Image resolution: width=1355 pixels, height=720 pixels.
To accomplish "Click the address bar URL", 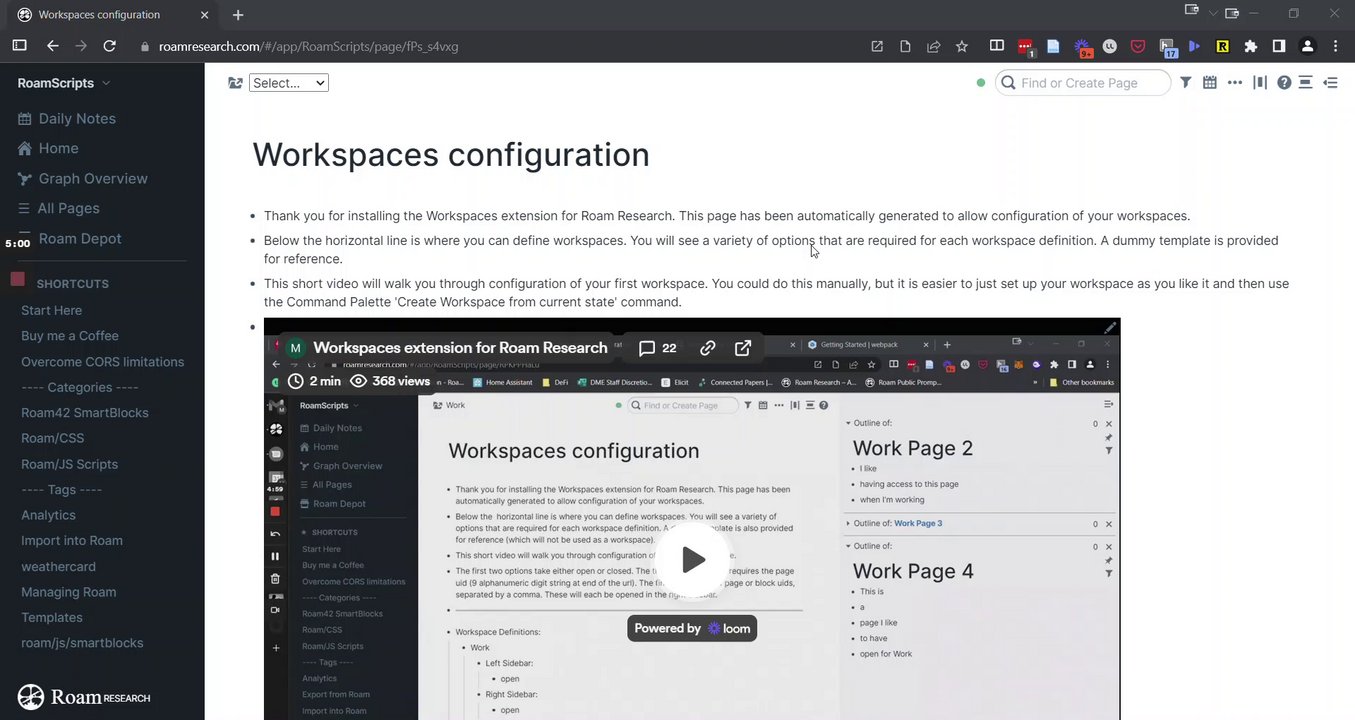I will pos(308,46).
